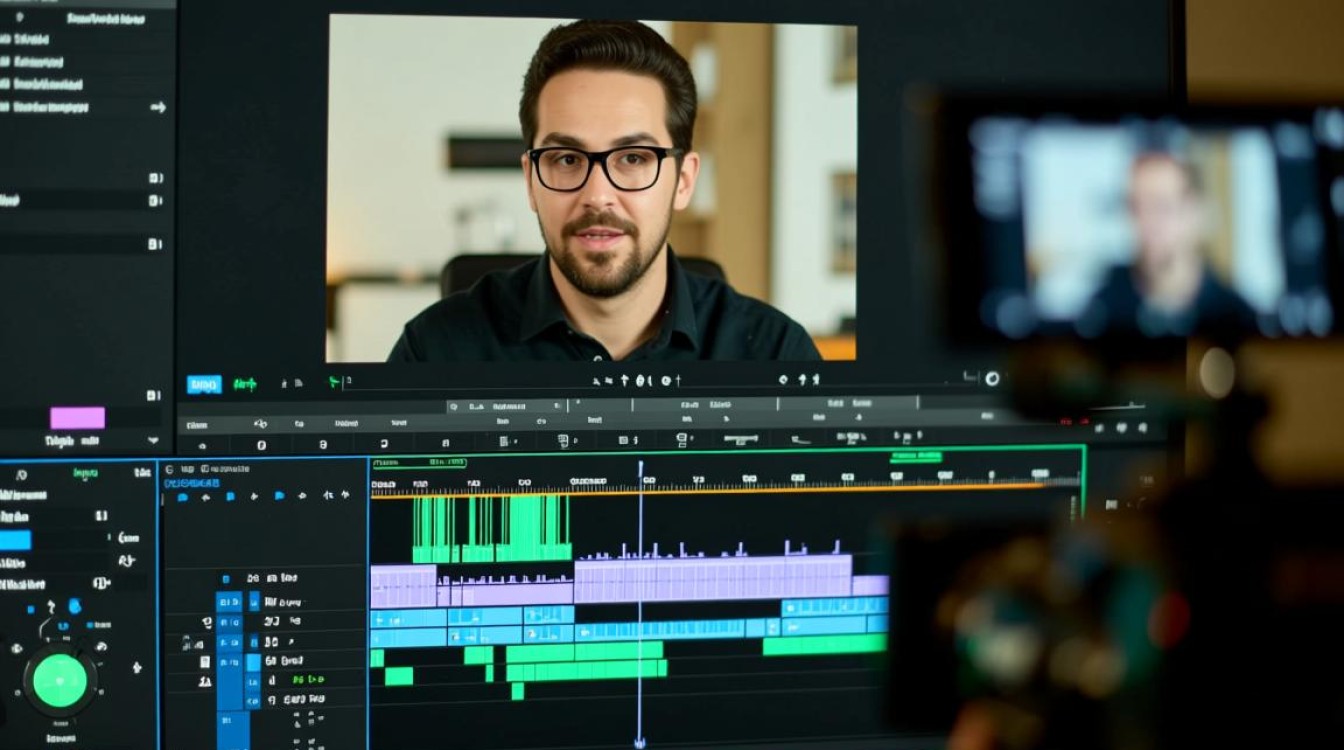1344x750 pixels.
Task: Select the large purple clip under playhead
Action: [x=712, y=578]
